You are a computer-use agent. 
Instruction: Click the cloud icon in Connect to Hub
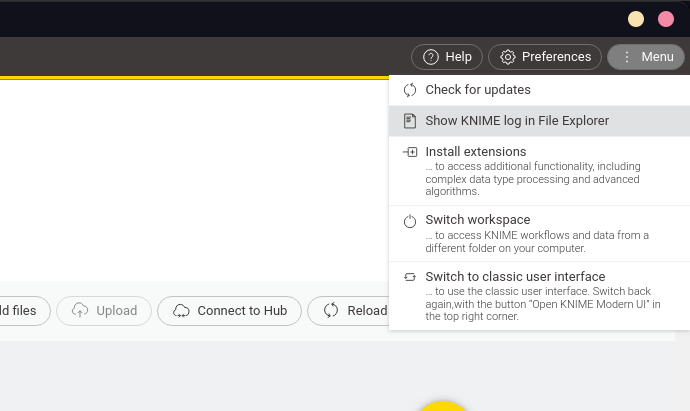tap(181, 311)
